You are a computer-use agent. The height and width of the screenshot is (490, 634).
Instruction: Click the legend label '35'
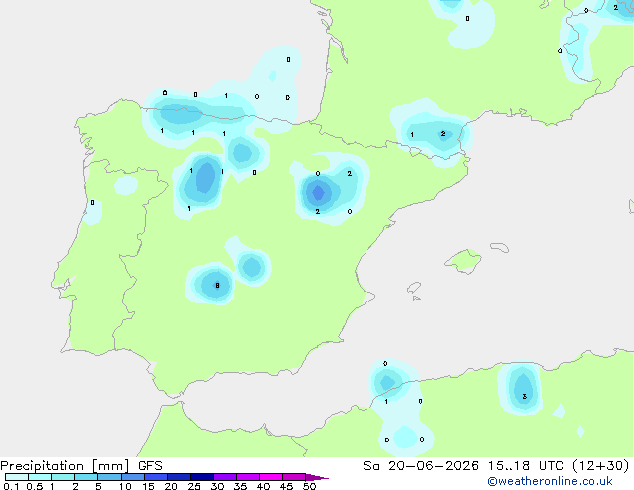(x=240, y=486)
